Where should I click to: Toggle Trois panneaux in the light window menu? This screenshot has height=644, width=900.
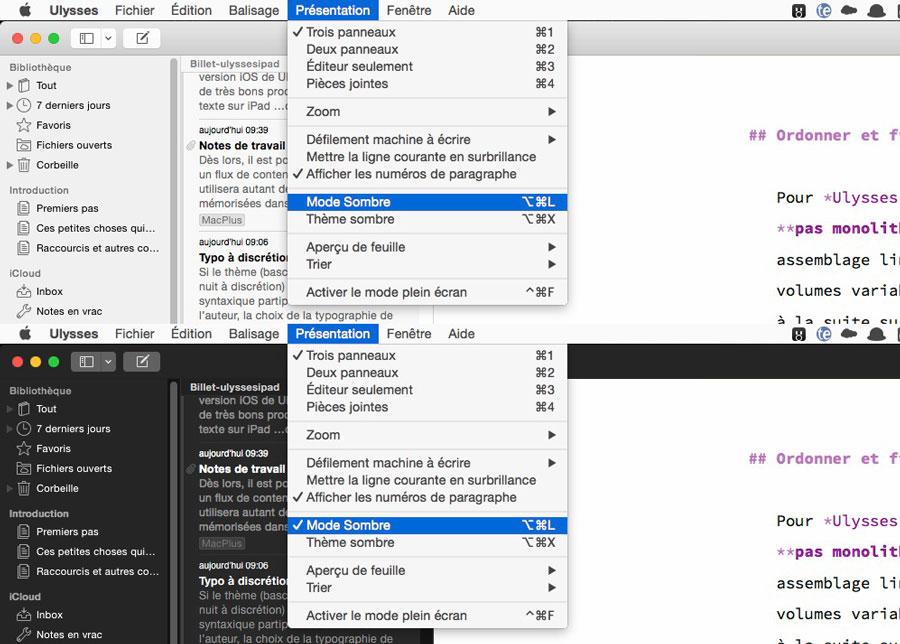427,32
